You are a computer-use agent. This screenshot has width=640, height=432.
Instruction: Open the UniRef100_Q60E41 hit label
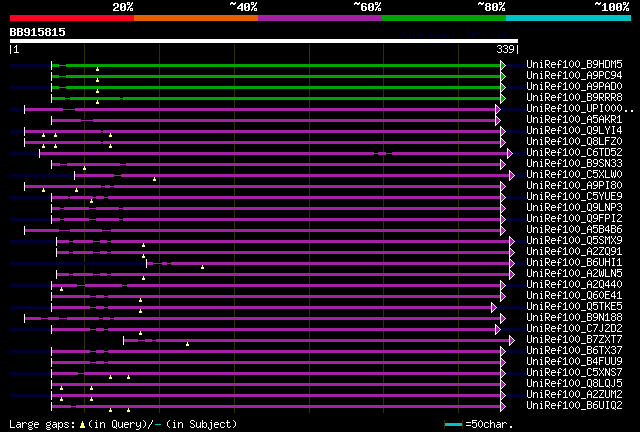coord(574,296)
